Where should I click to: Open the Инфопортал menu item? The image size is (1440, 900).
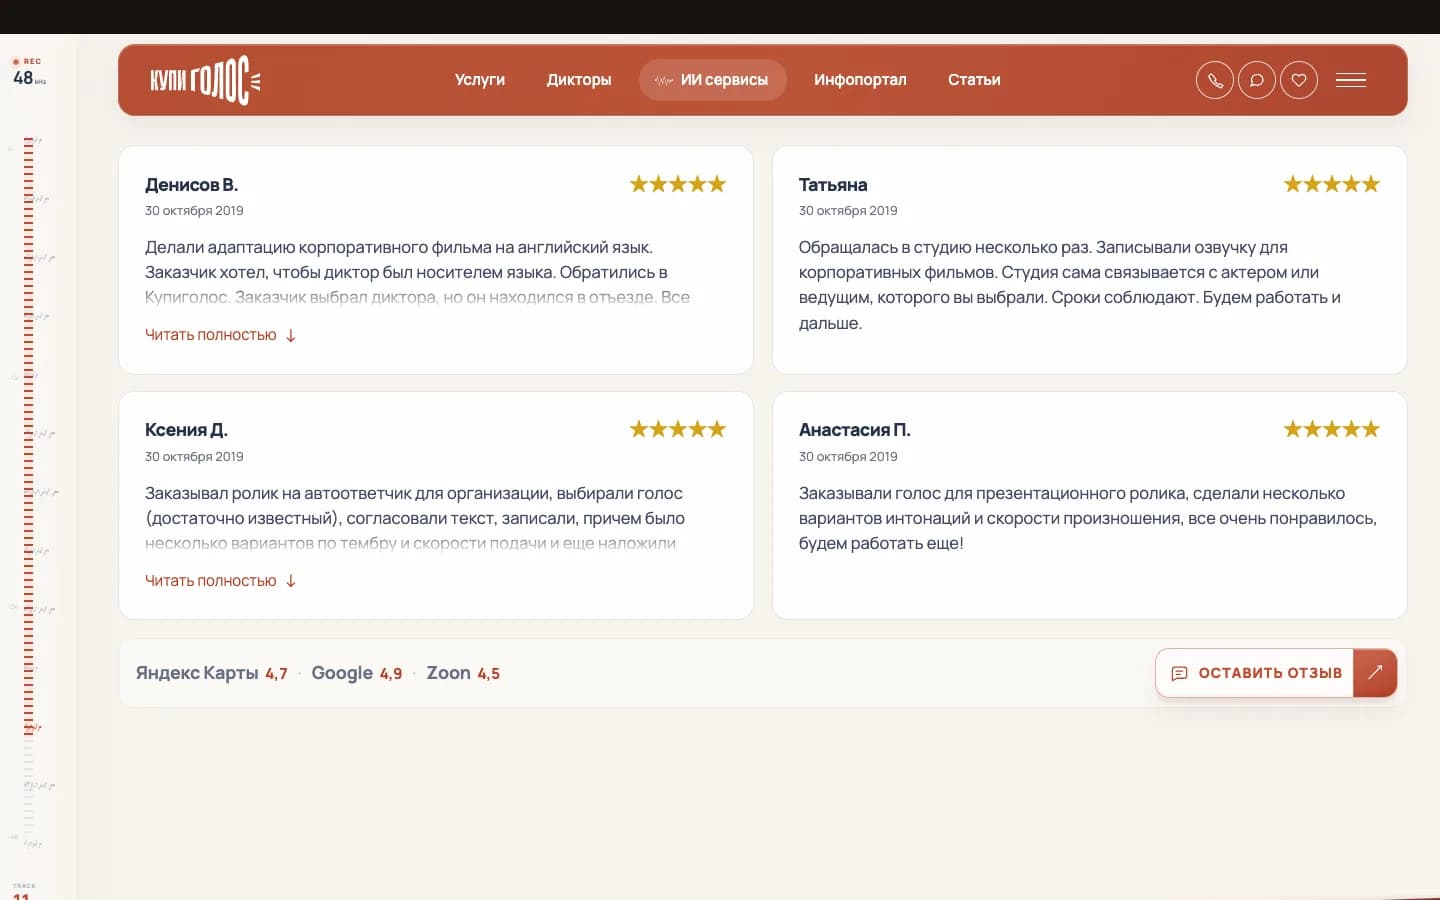click(x=860, y=80)
